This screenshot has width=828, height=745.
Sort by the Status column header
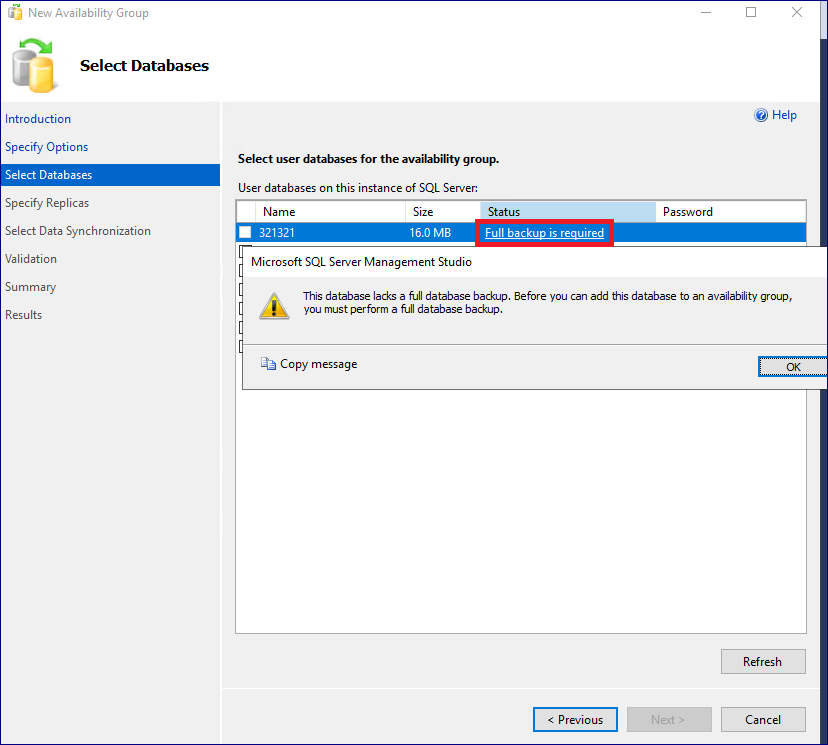(568, 212)
